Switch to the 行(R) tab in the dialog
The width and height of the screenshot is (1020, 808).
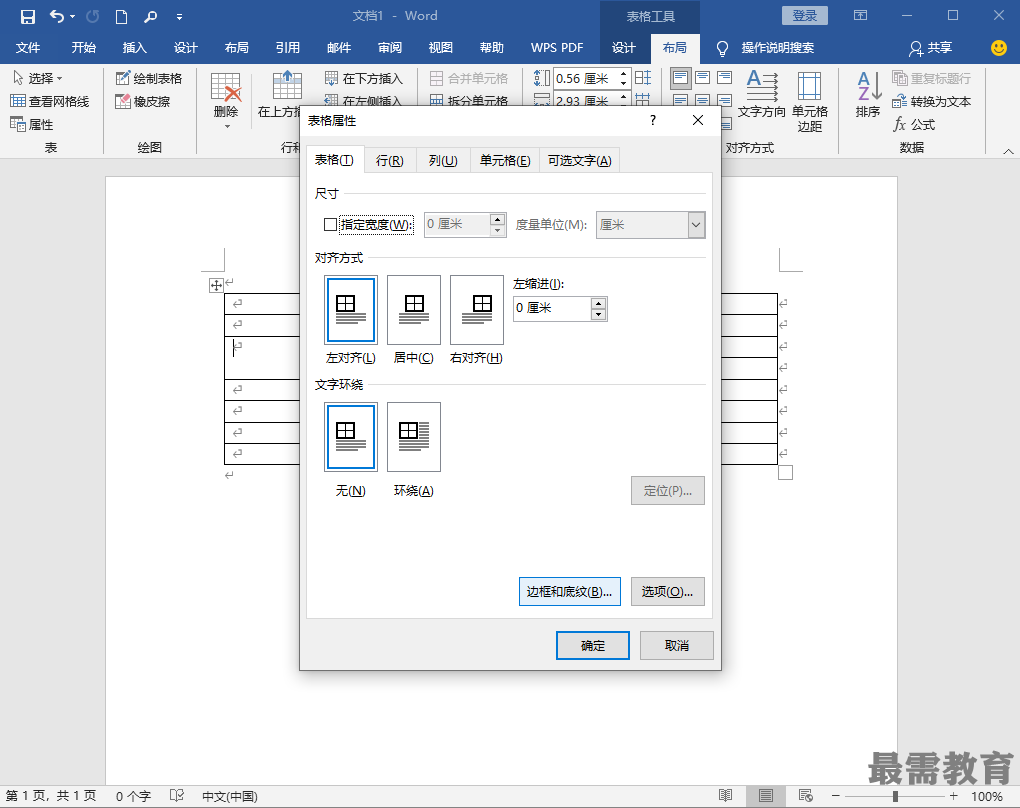390,161
